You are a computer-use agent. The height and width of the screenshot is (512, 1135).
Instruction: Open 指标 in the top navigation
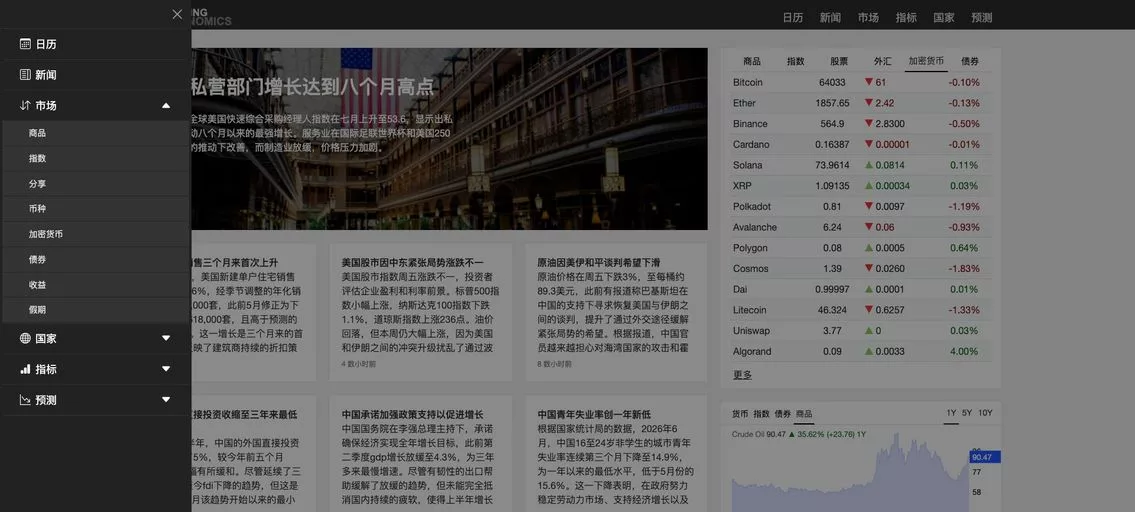(906, 17)
